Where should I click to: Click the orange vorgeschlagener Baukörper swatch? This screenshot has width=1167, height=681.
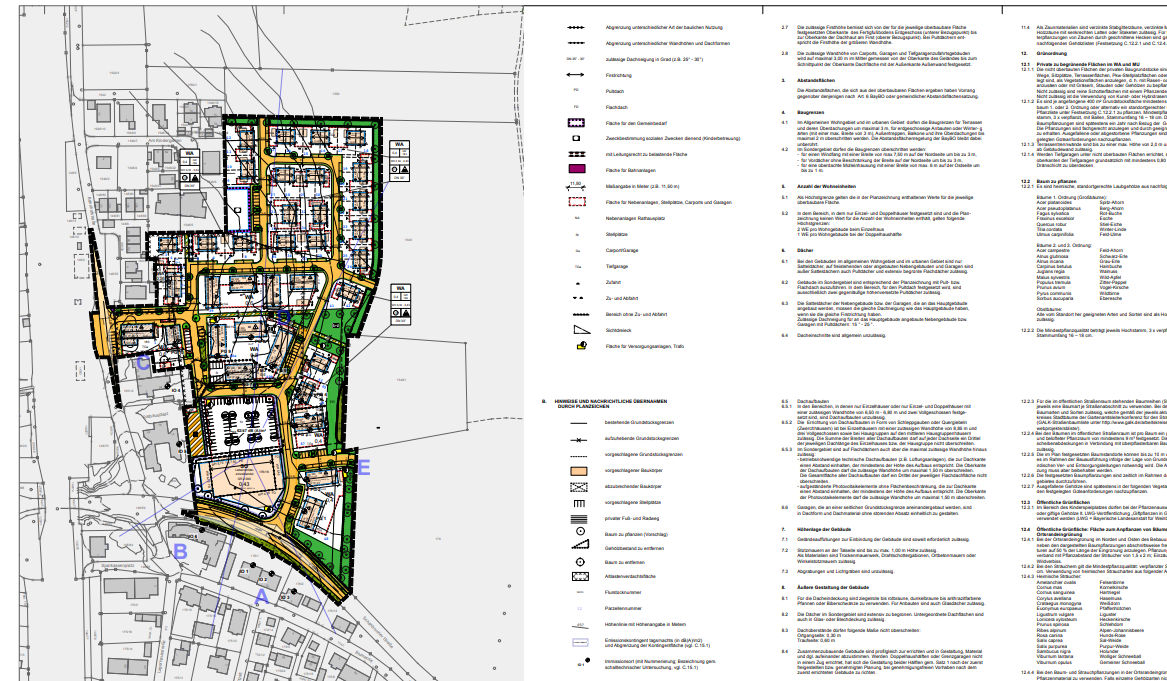click(x=578, y=470)
